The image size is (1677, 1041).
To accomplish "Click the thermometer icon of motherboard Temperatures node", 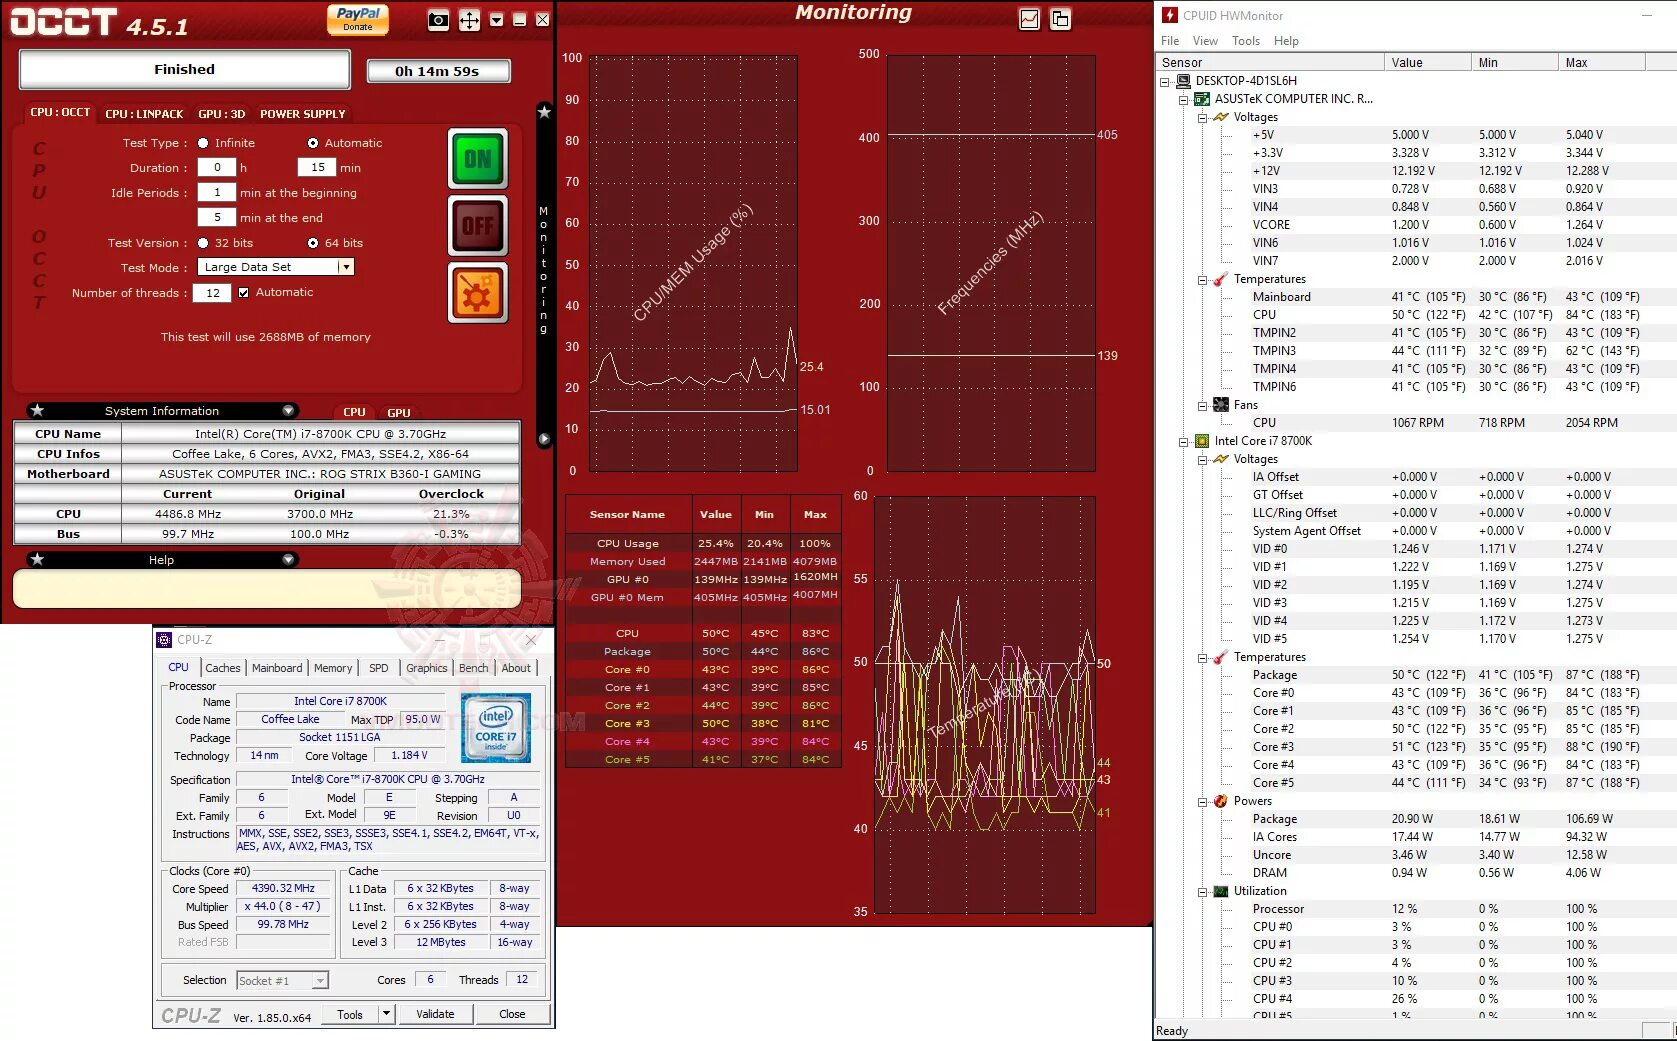I will [x=1221, y=279].
